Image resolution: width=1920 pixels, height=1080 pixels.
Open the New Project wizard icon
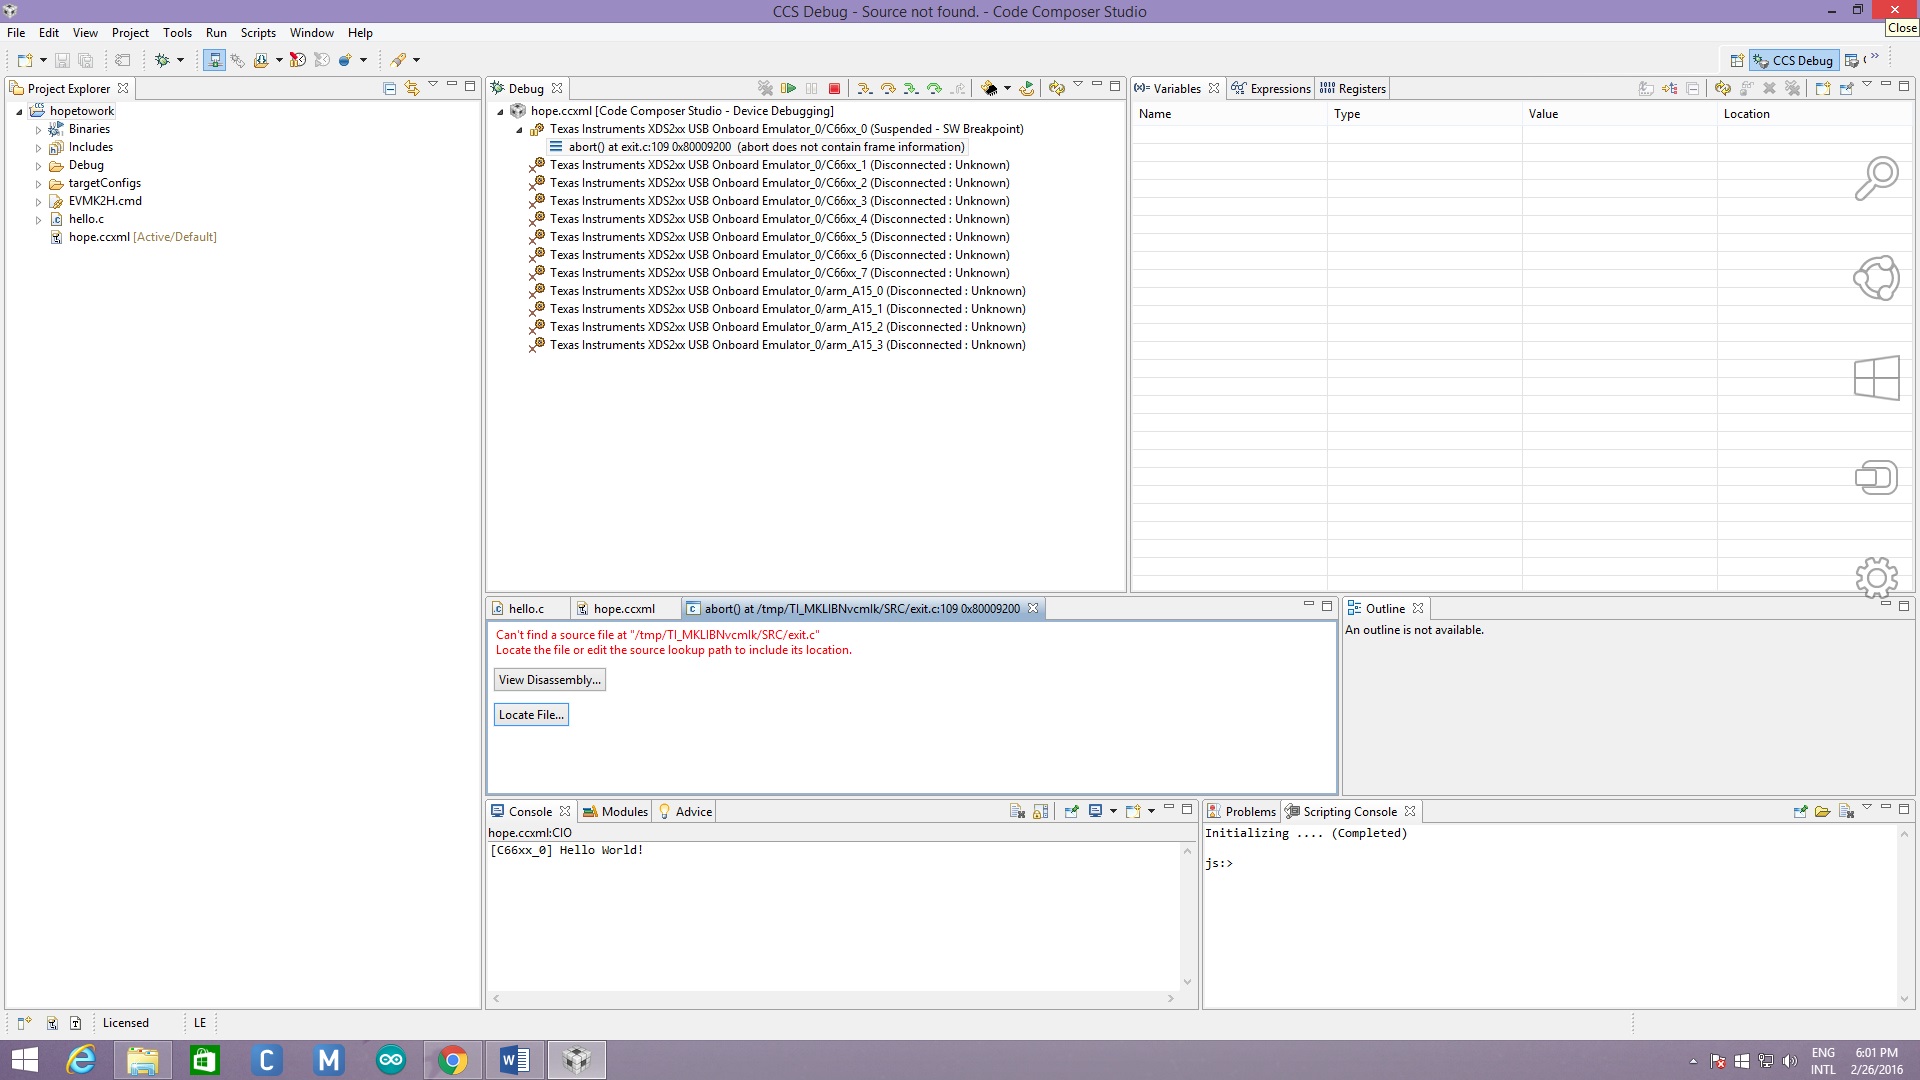(24, 60)
